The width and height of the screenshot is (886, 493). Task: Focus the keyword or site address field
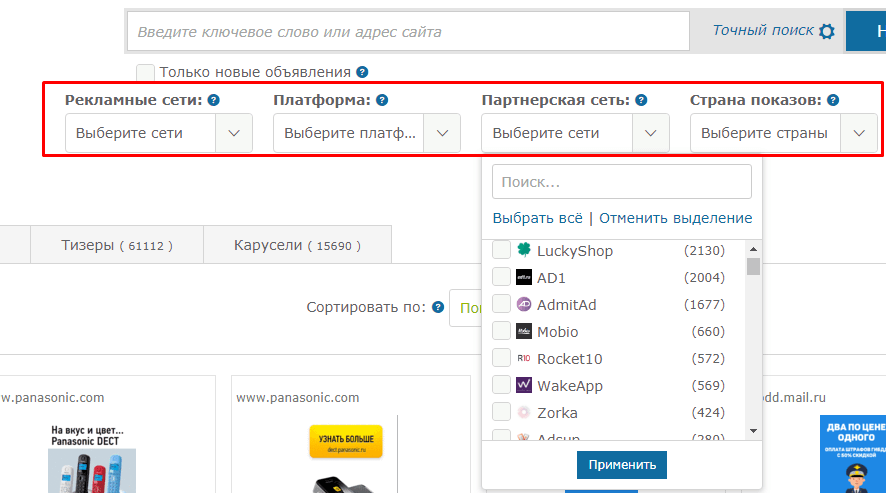click(408, 32)
